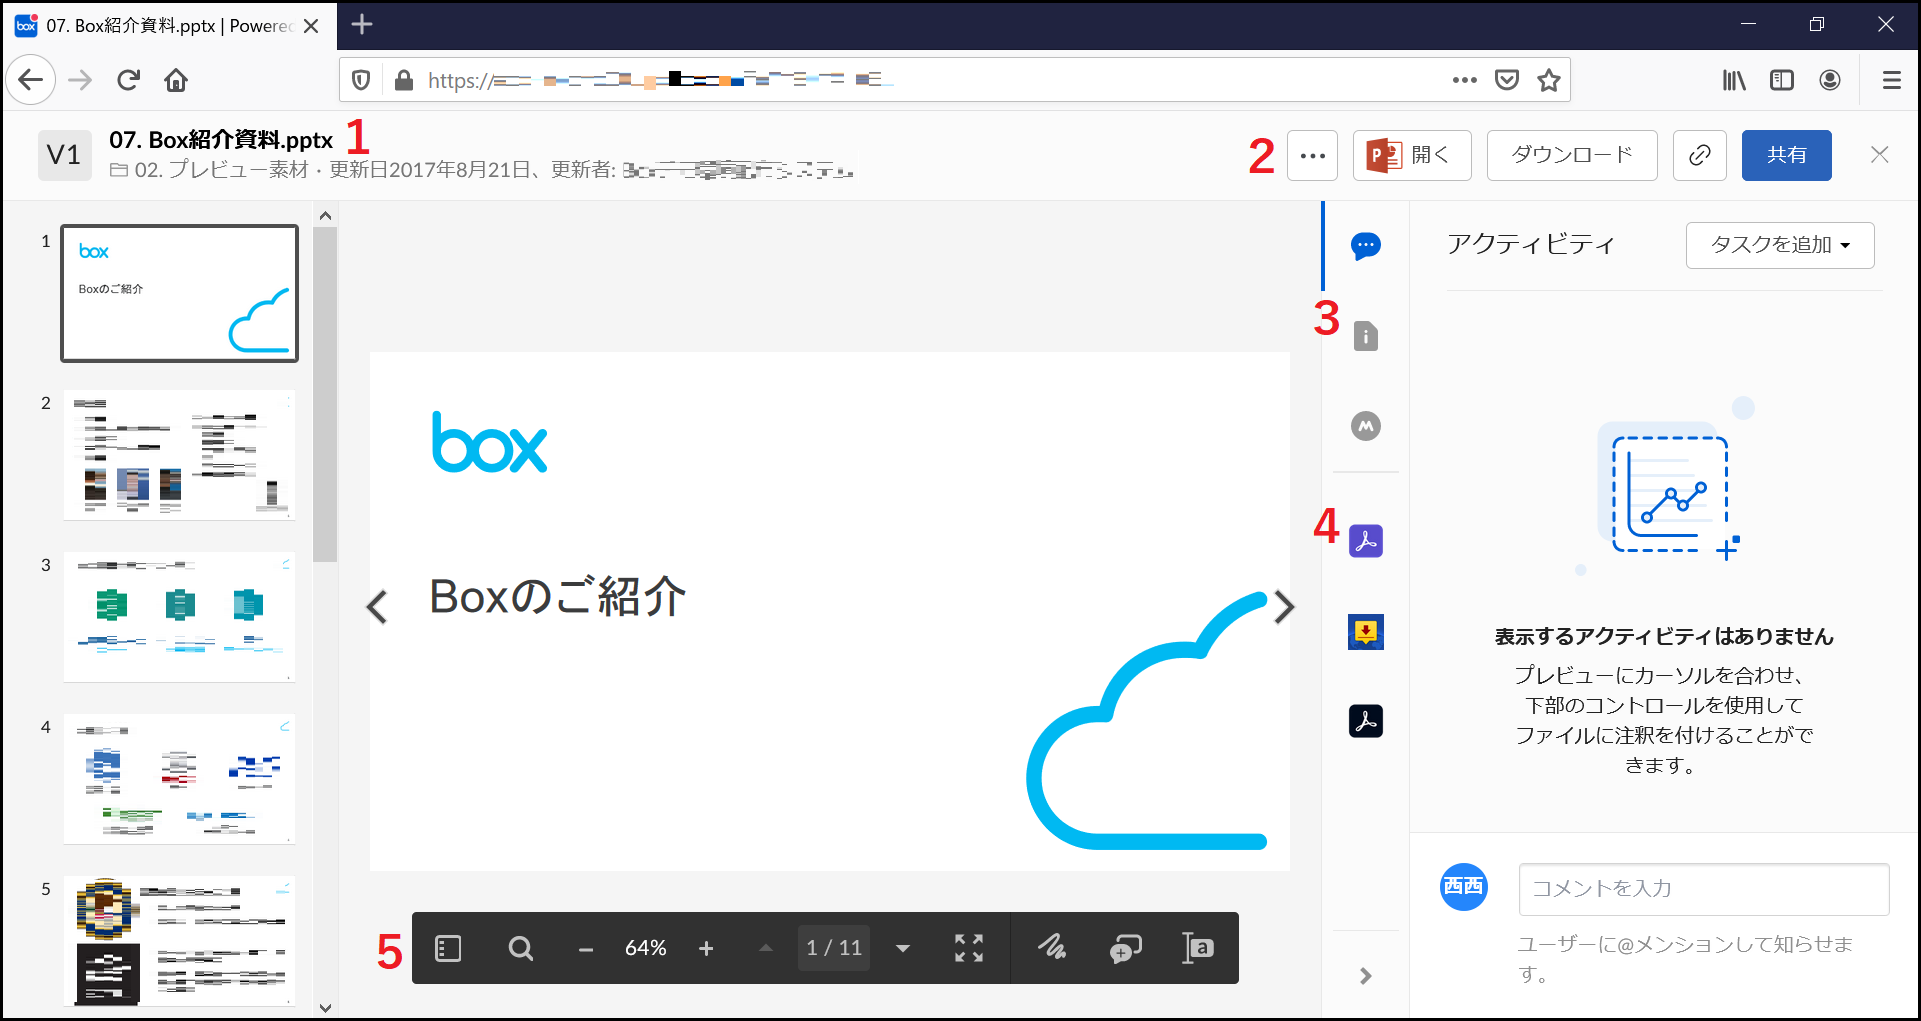
Task: Go to browser home page
Action: coord(176,80)
